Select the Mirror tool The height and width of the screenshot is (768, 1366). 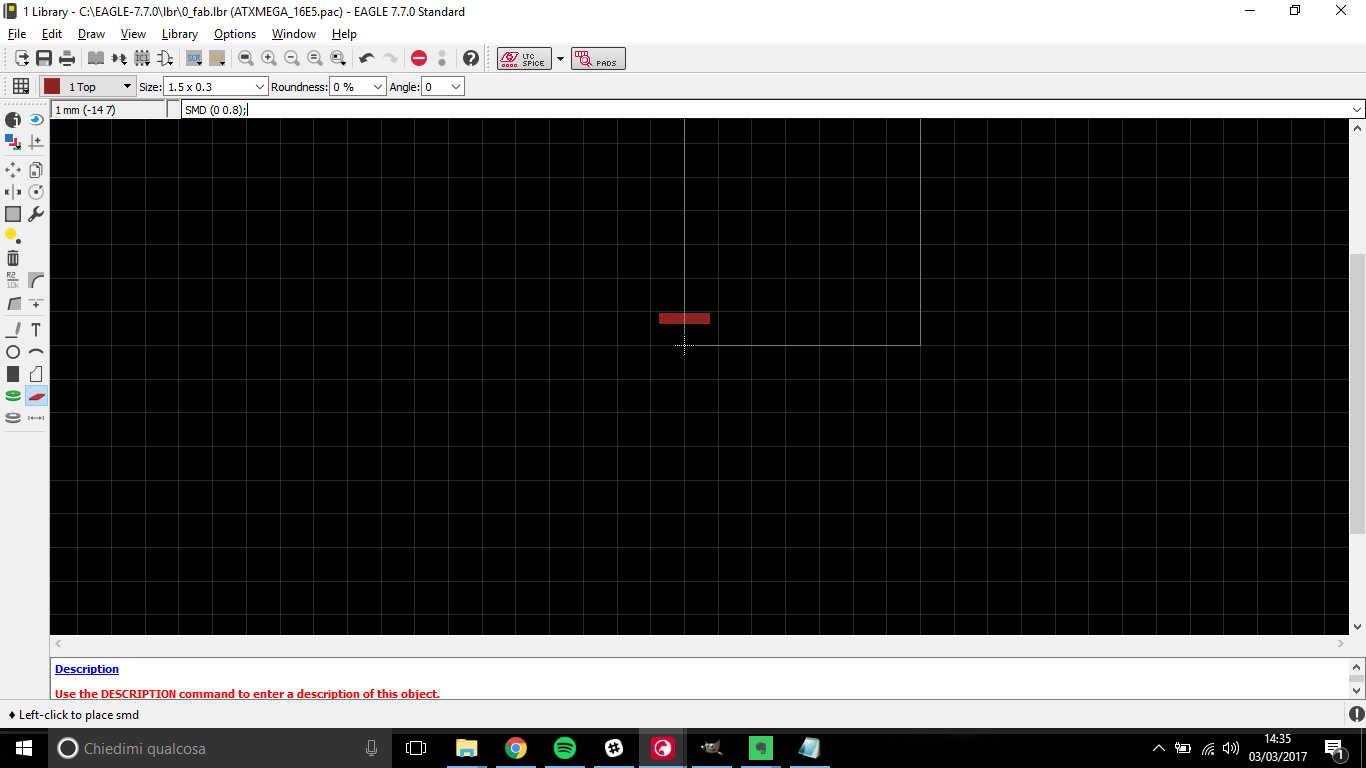[13, 192]
